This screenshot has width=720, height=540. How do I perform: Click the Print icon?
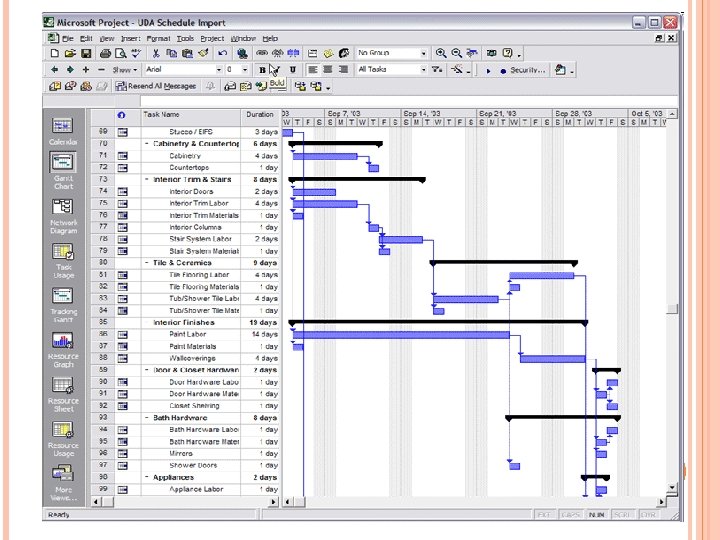[x=105, y=53]
